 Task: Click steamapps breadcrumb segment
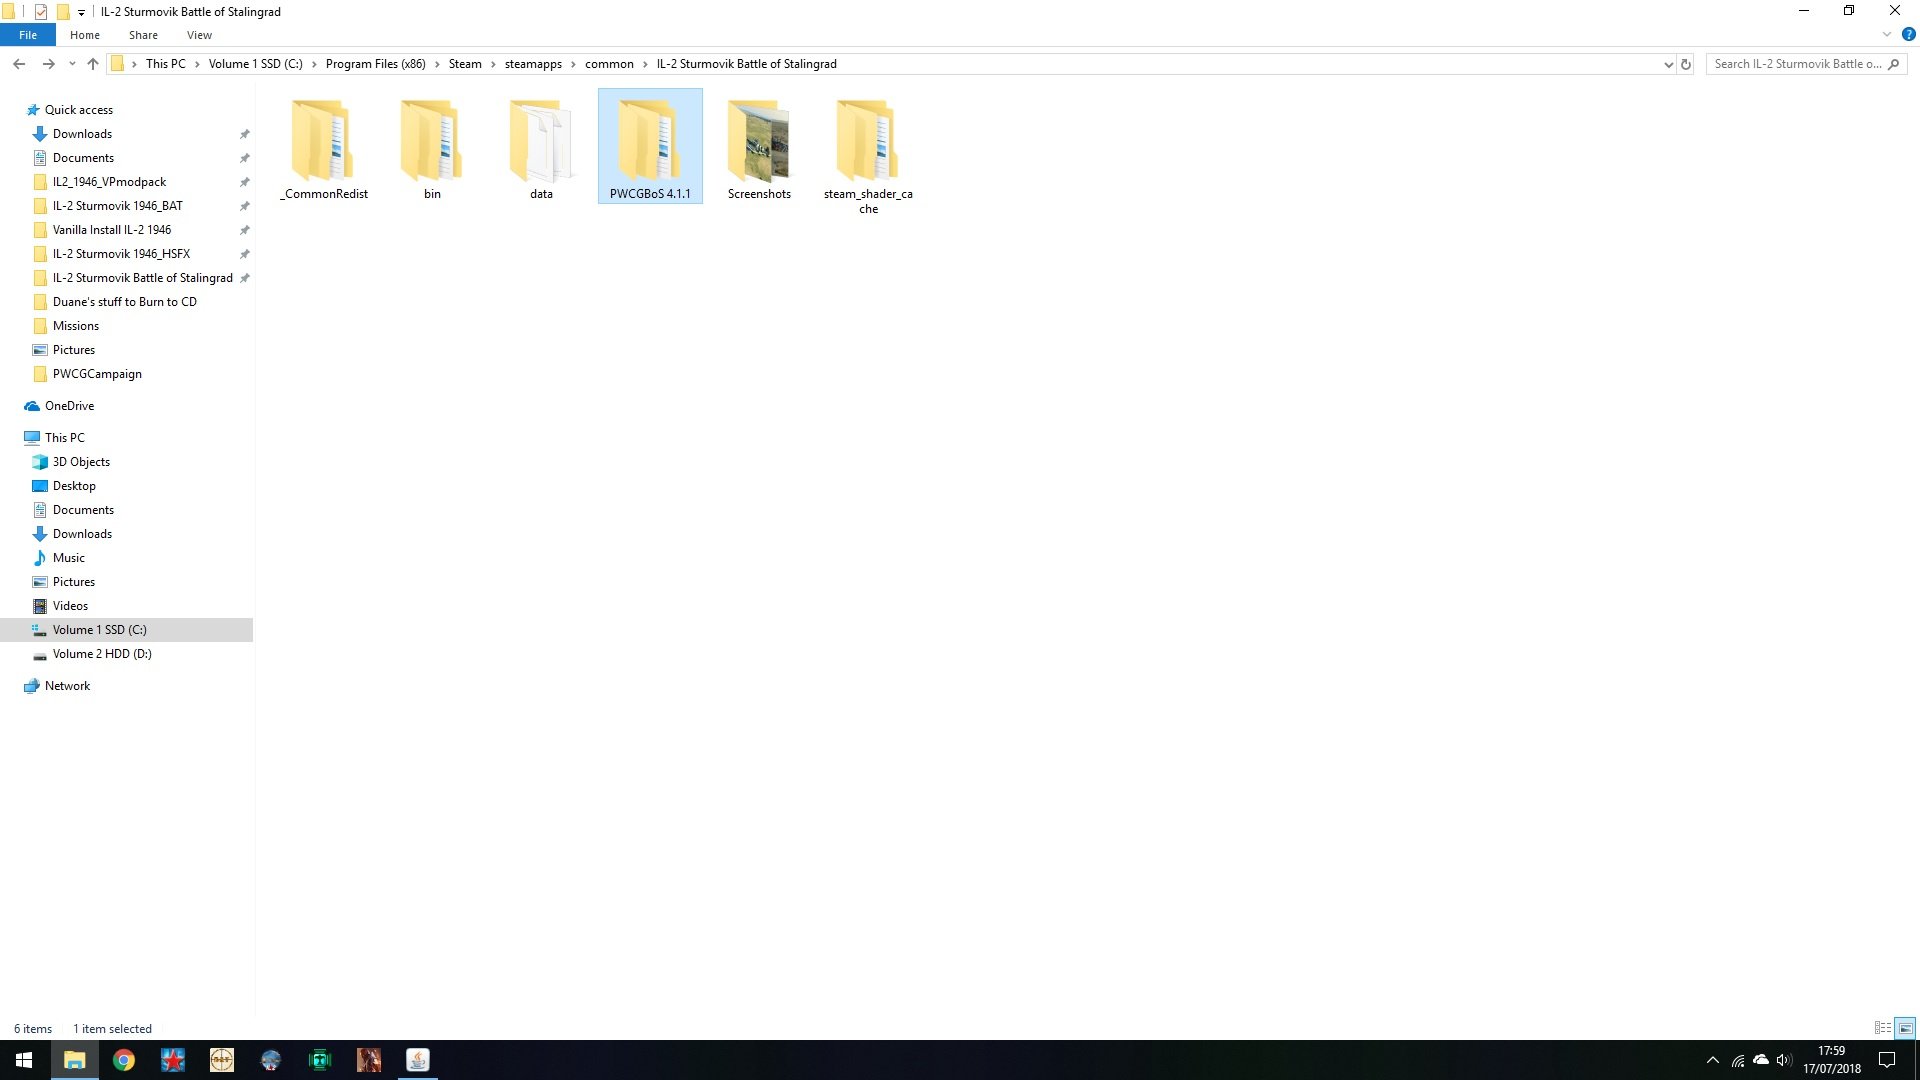point(533,64)
